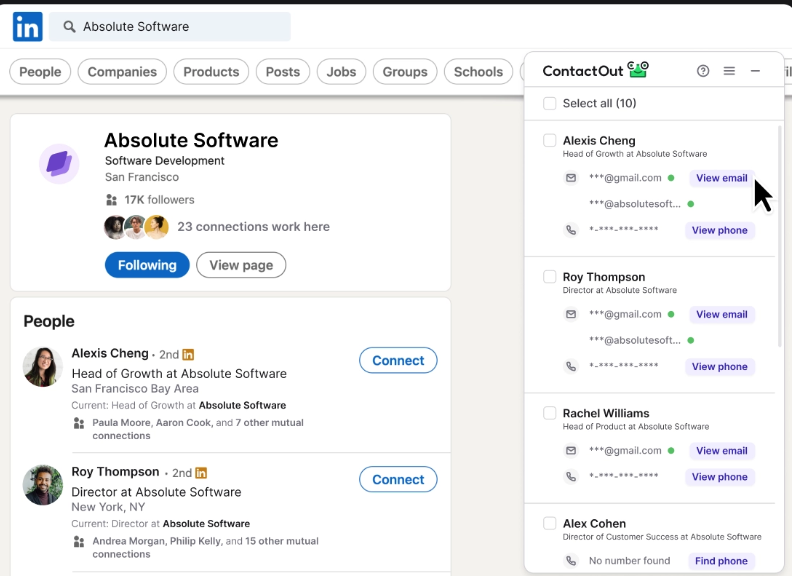
Task: Click Find phone for Alex Cohen
Action: pos(721,561)
